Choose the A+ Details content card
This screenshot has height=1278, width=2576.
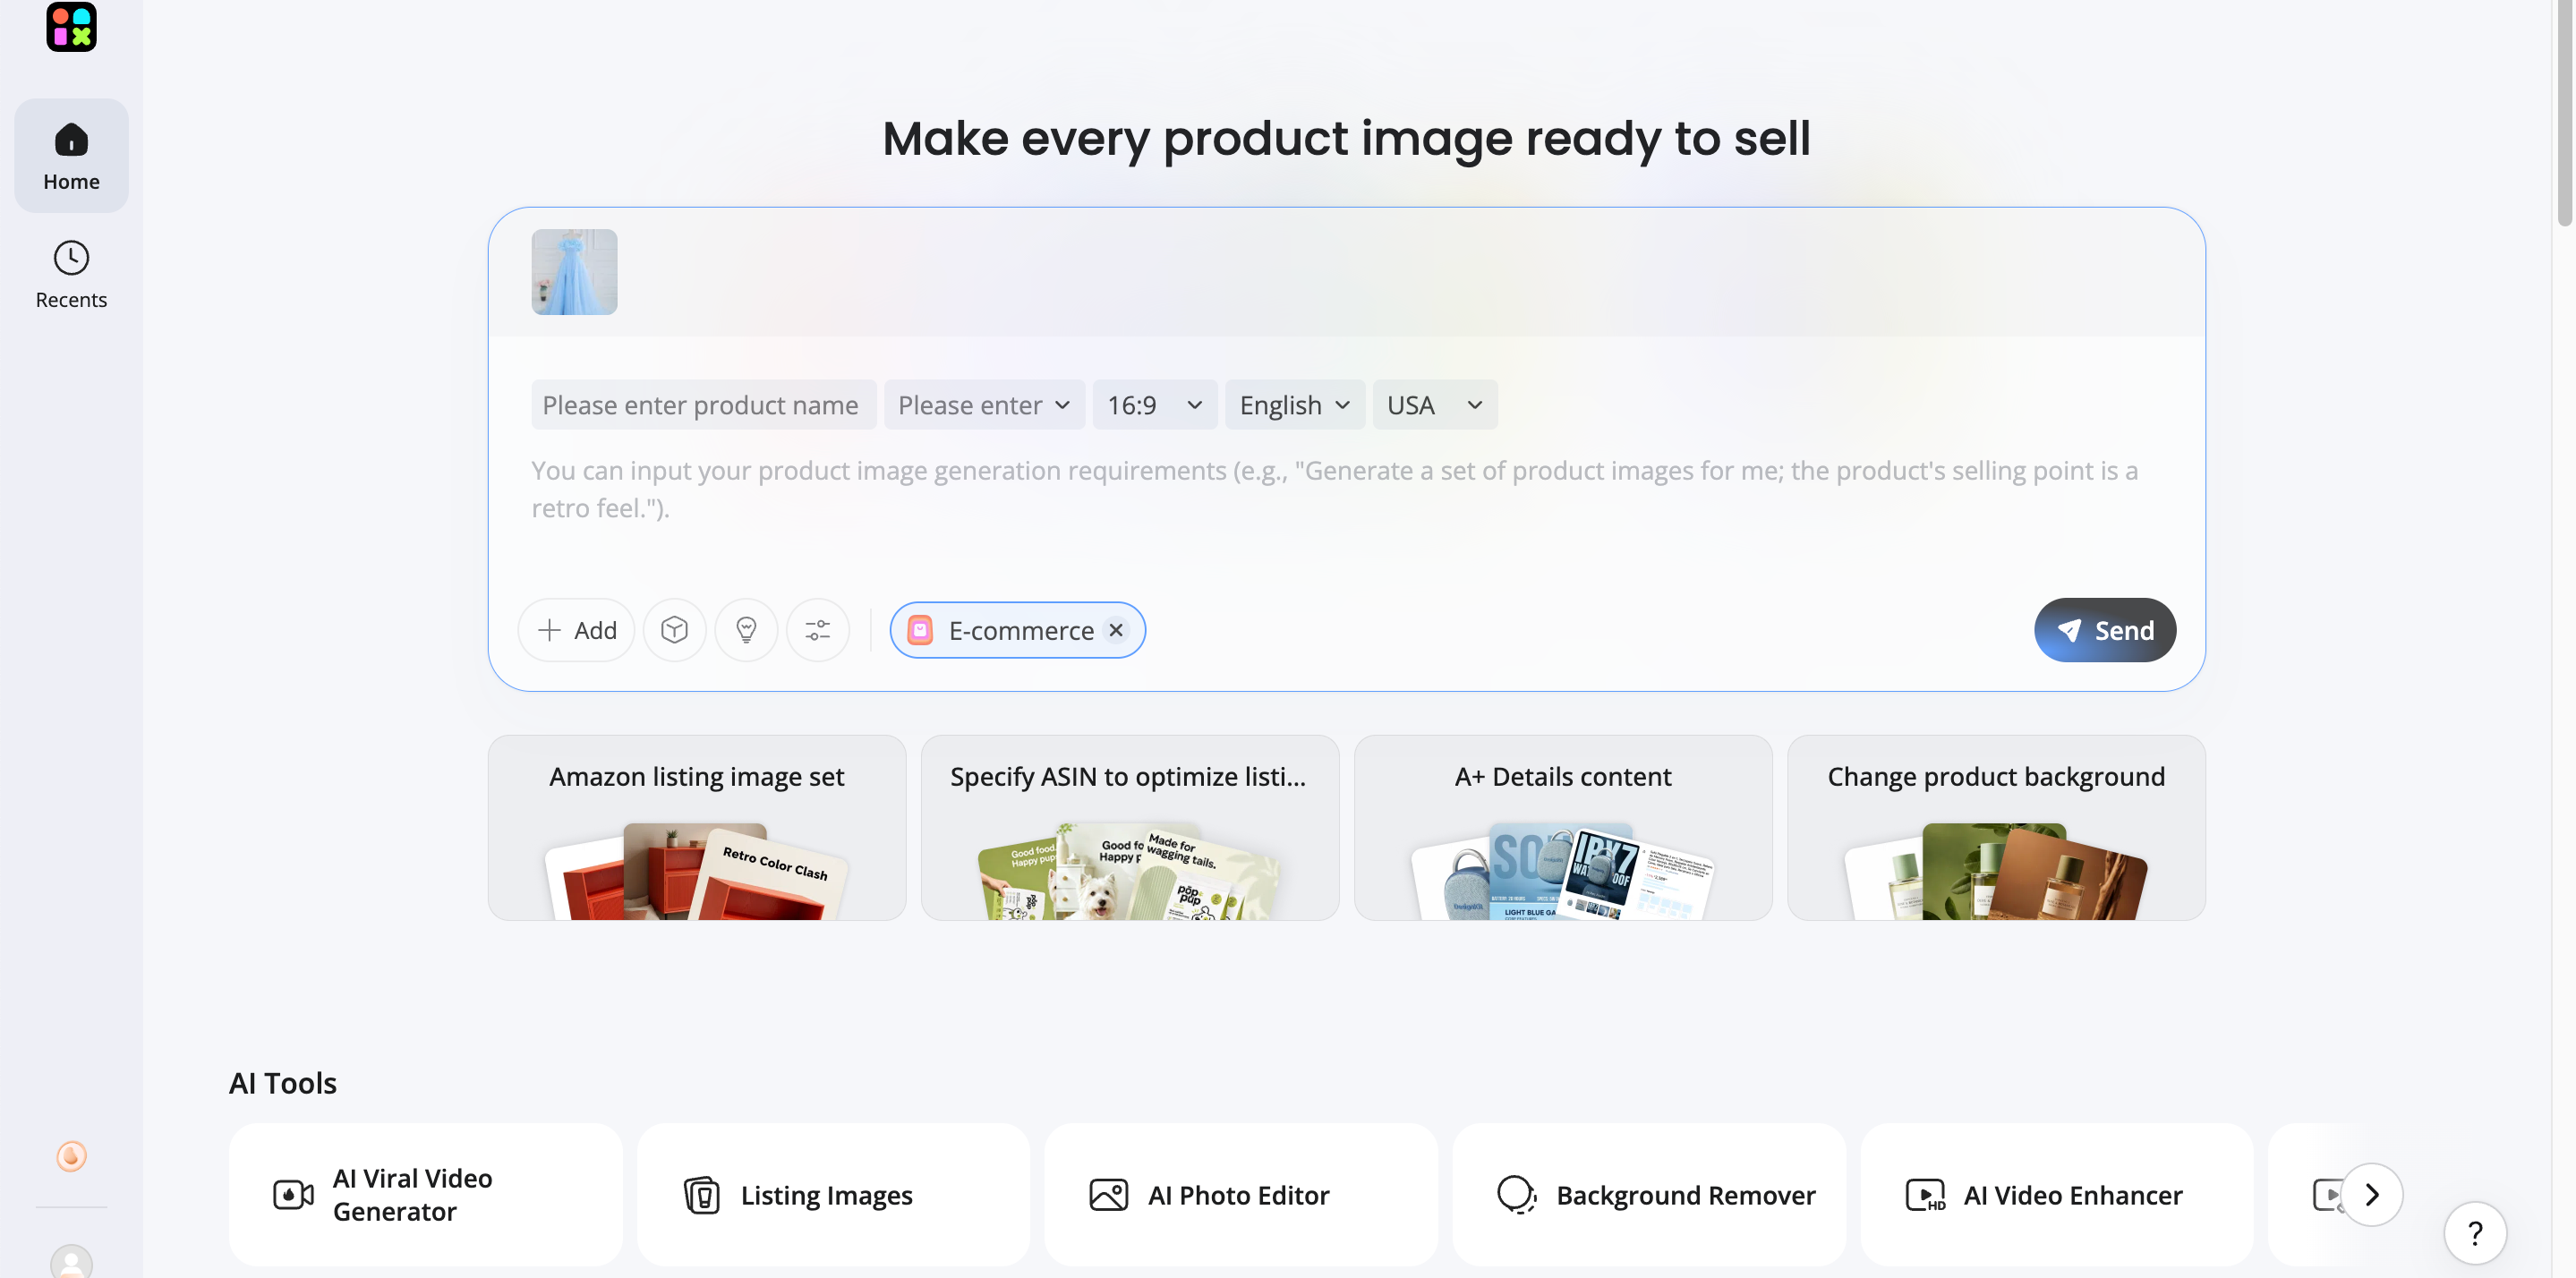(1562, 828)
